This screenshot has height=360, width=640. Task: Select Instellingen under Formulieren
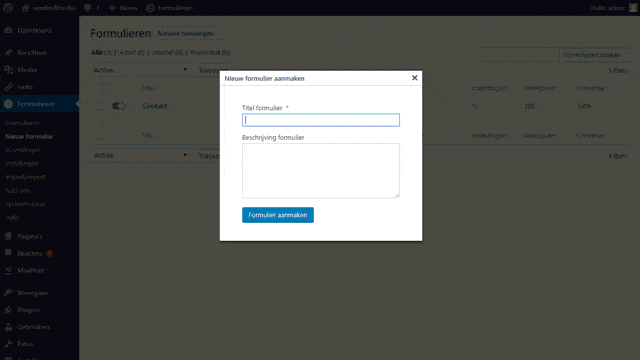(22, 163)
